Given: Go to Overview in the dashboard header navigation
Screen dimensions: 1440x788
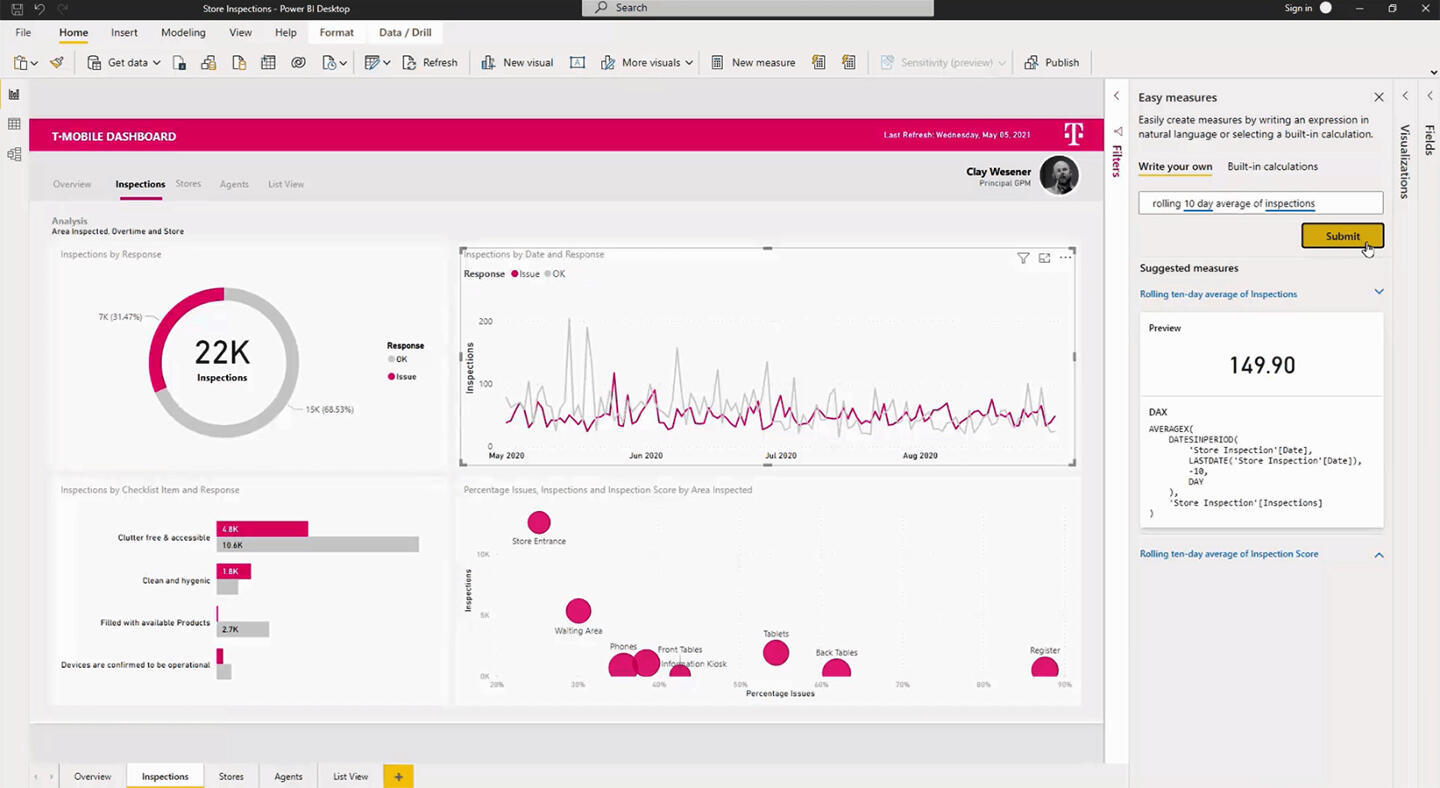Looking at the screenshot, I should click(72, 184).
